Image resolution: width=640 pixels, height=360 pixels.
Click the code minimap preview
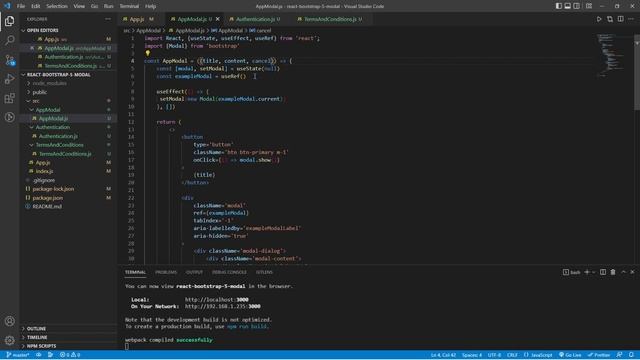click(611, 55)
